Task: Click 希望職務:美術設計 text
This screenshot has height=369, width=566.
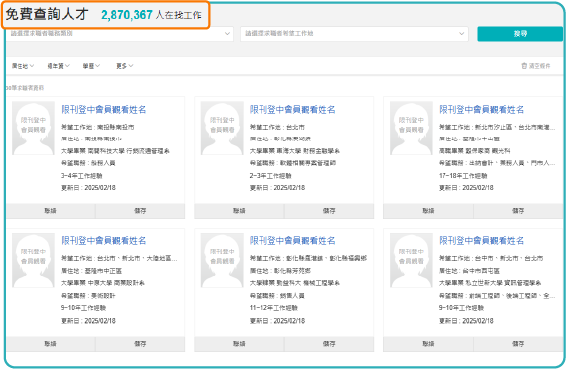Action: (x=88, y=296)
